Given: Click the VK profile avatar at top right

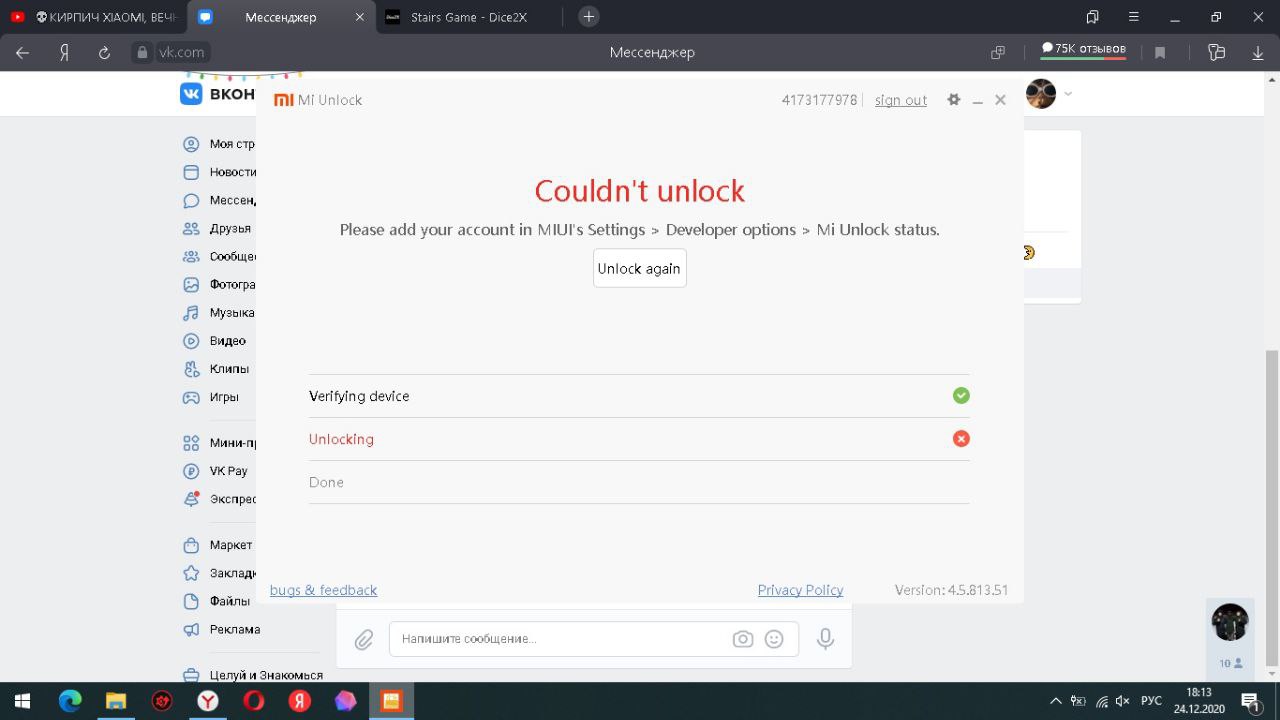Looking at the screenshot, I should click(1041, 94).
